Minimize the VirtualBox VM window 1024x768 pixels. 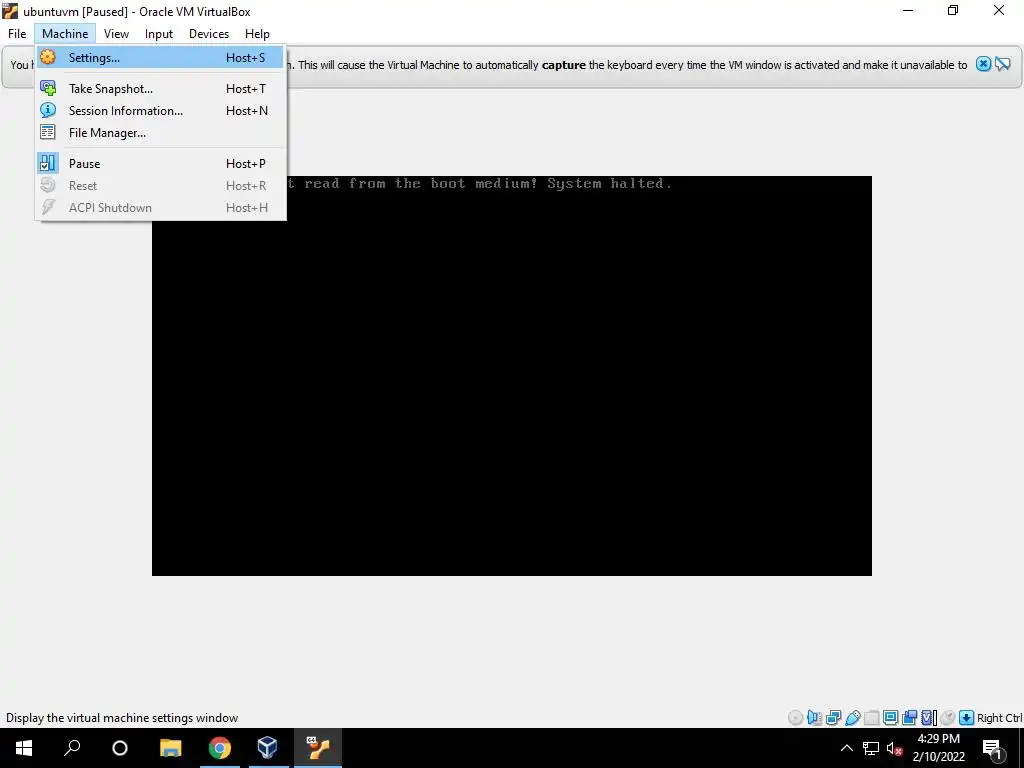pyautogui.click(x=908, y=11)
